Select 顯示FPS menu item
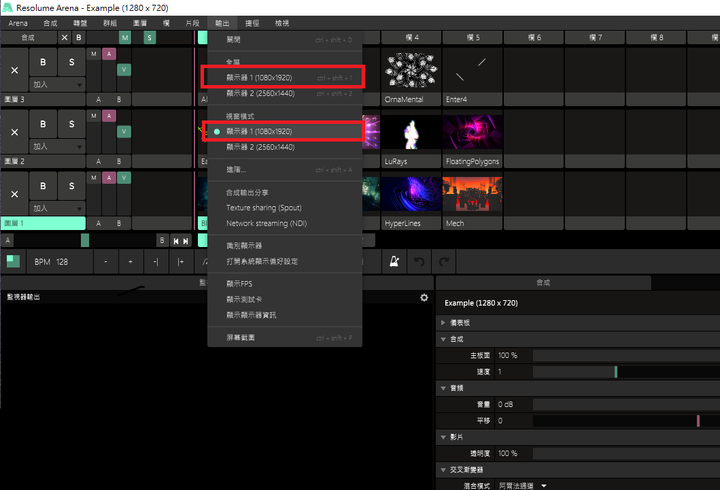 [285, 284]
